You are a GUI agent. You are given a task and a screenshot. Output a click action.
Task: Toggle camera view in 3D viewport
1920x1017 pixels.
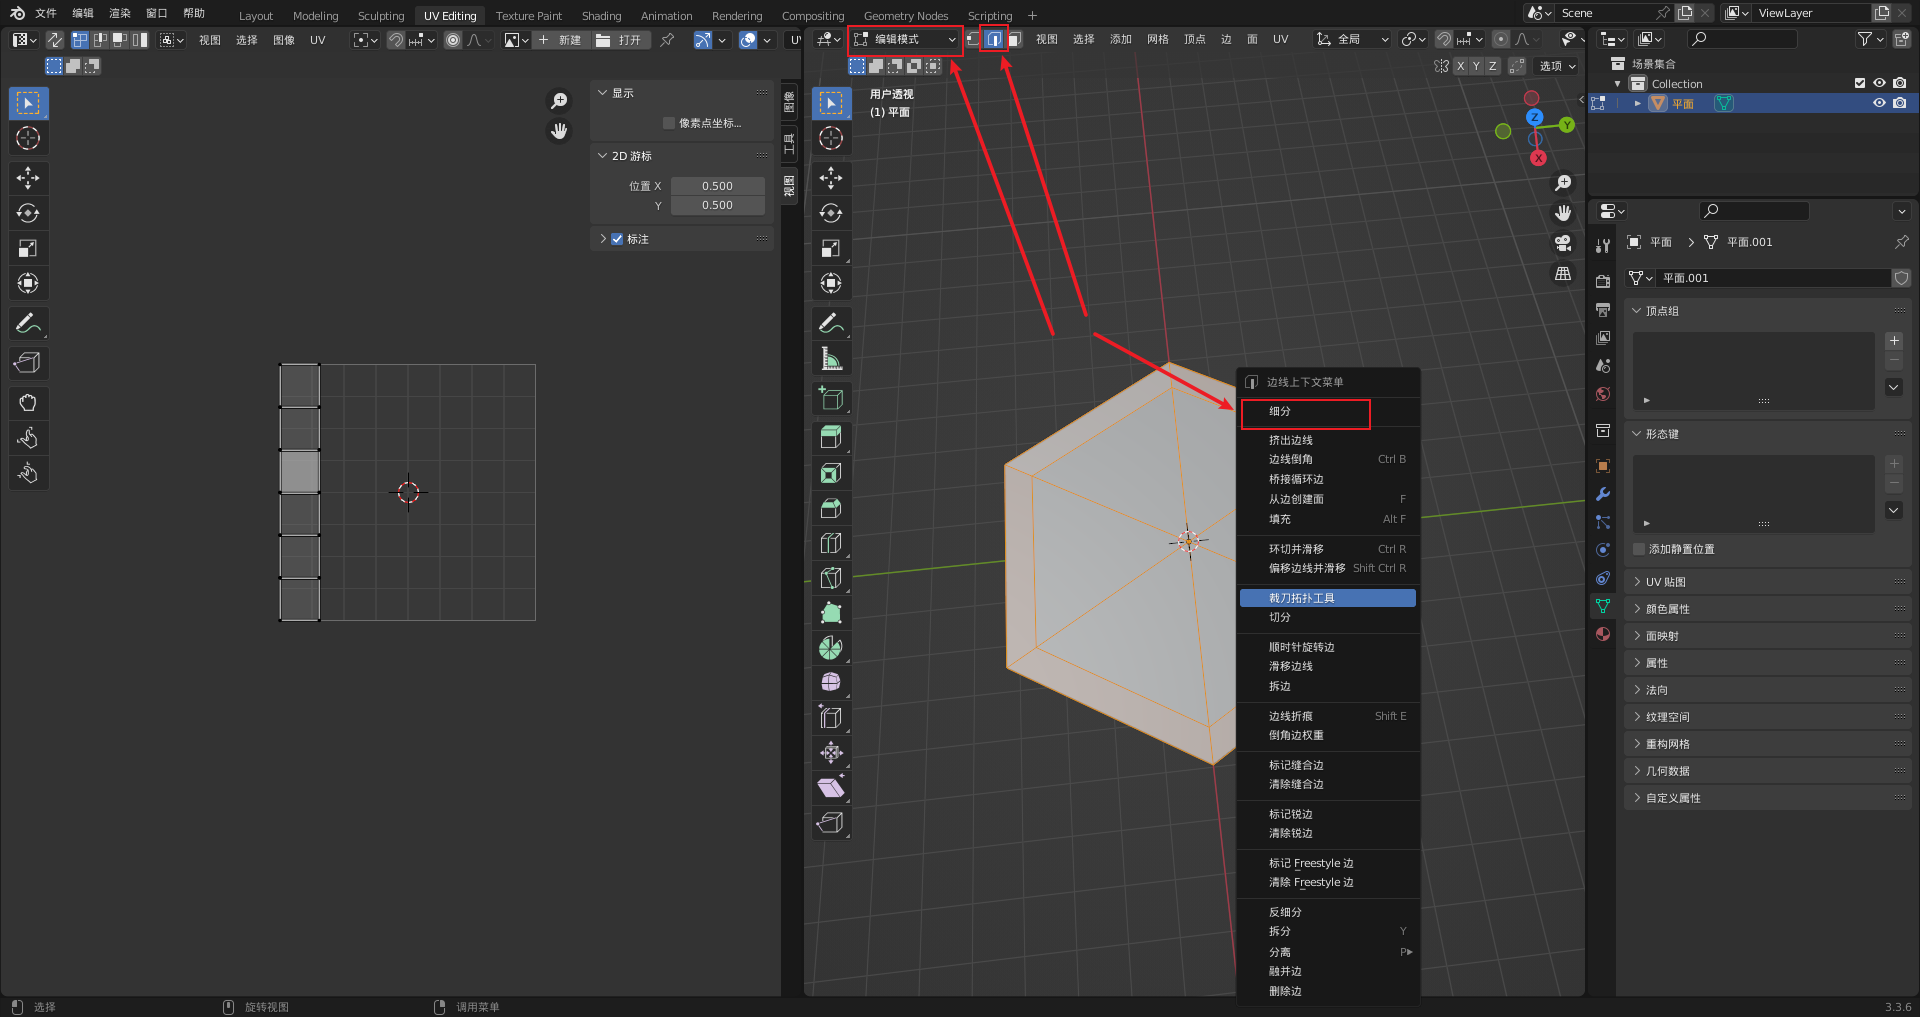[x=1563, y=243]
